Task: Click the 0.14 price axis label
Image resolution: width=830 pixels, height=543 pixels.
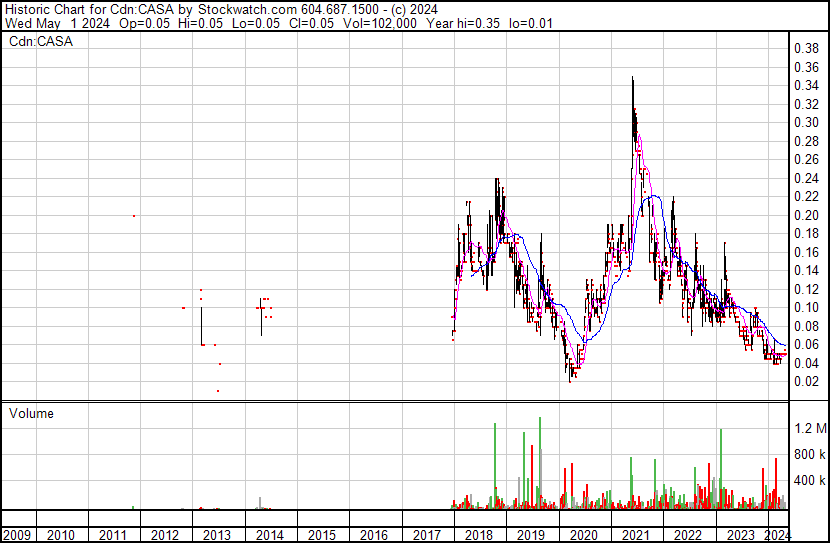Action: [x=806, y=270]
